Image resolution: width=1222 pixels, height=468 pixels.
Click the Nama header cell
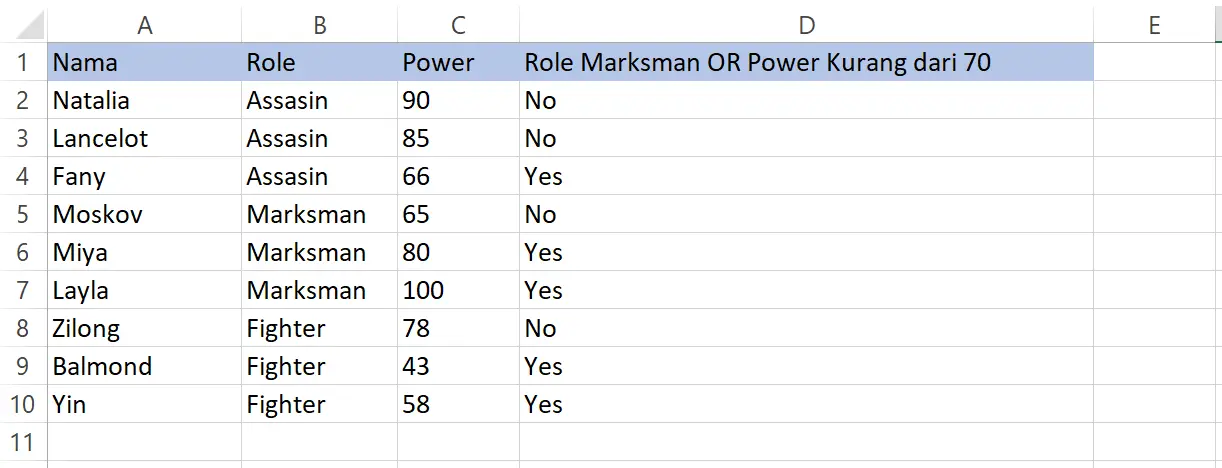(144, 63)
